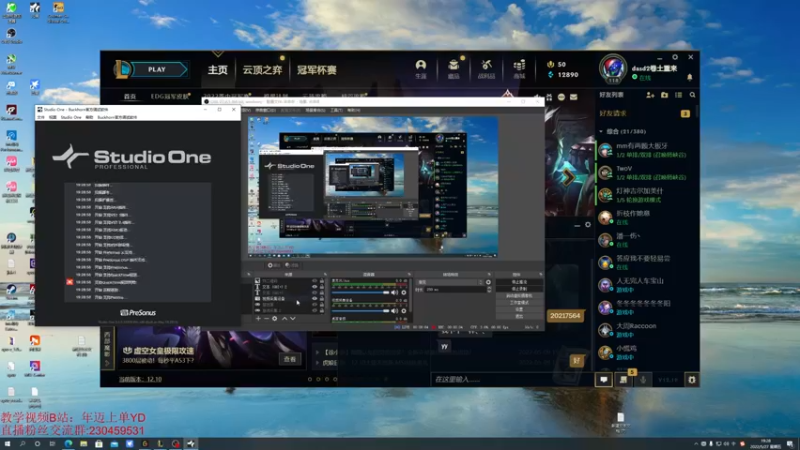The height and width of the screenshot is (450, 800).
Task: Adjust first OBS audio channel volume slider
Action: (x=361, y=293)
